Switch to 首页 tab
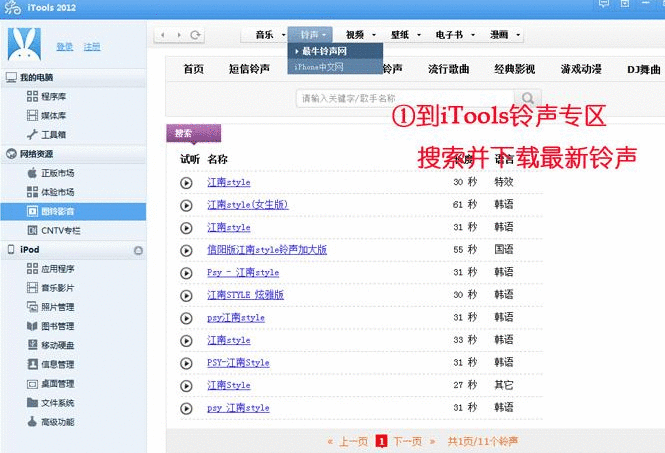This screenshot has height=453, width=665. click(x=193, y=69)
